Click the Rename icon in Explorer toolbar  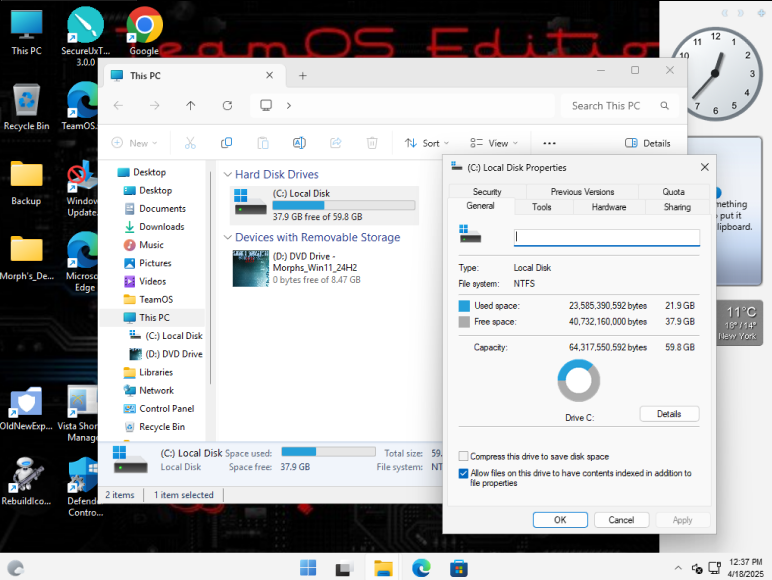pos(299,143)
